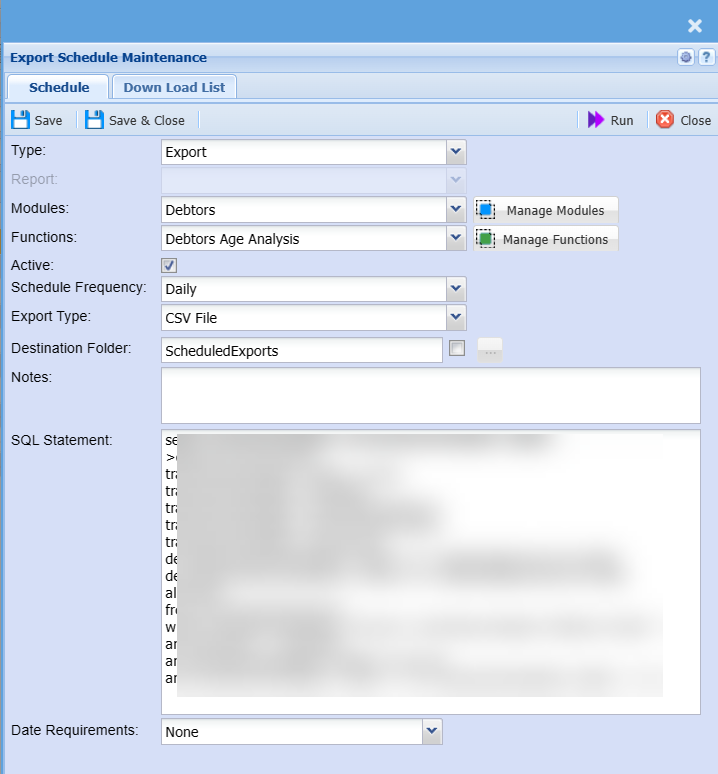Click the Destination Folder label
The image size is (718, 774).
[x=71, y=348]
